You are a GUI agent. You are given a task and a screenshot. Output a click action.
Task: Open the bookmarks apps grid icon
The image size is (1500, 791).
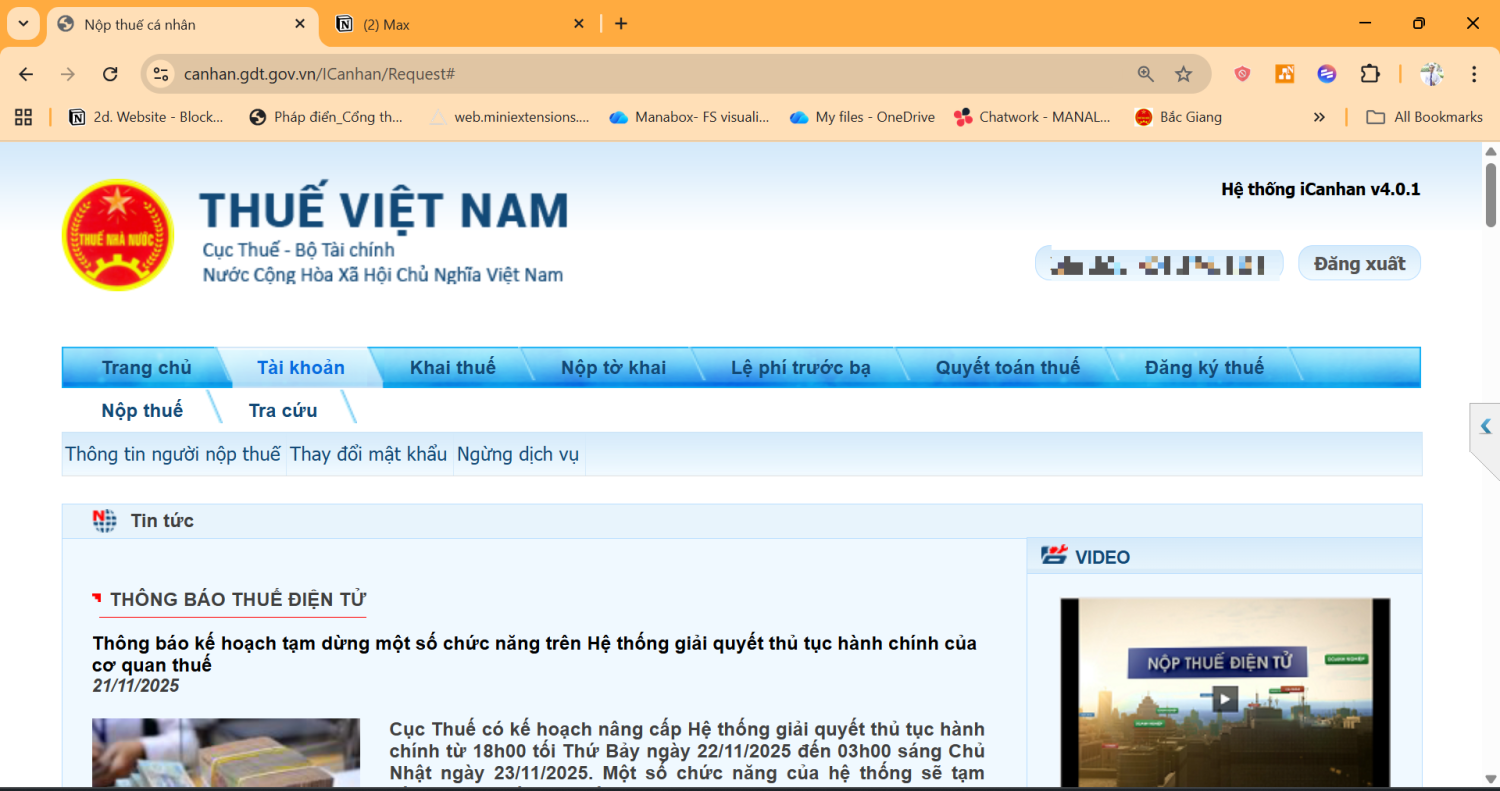(24, 117)
